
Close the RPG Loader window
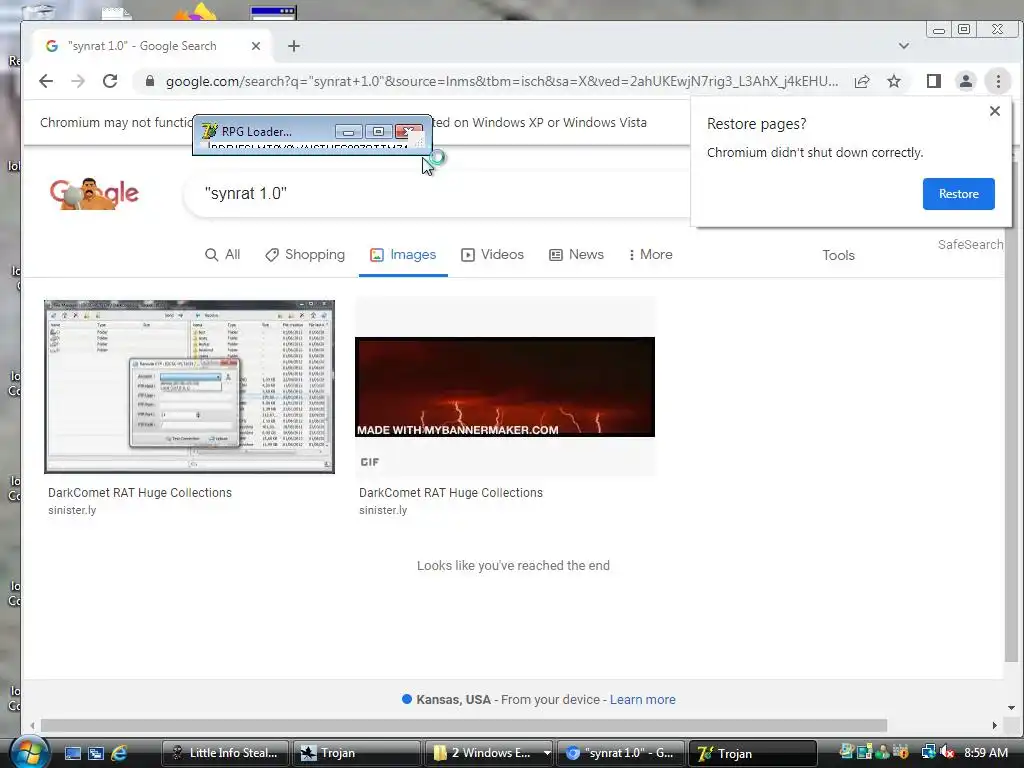tap(409, 131)
